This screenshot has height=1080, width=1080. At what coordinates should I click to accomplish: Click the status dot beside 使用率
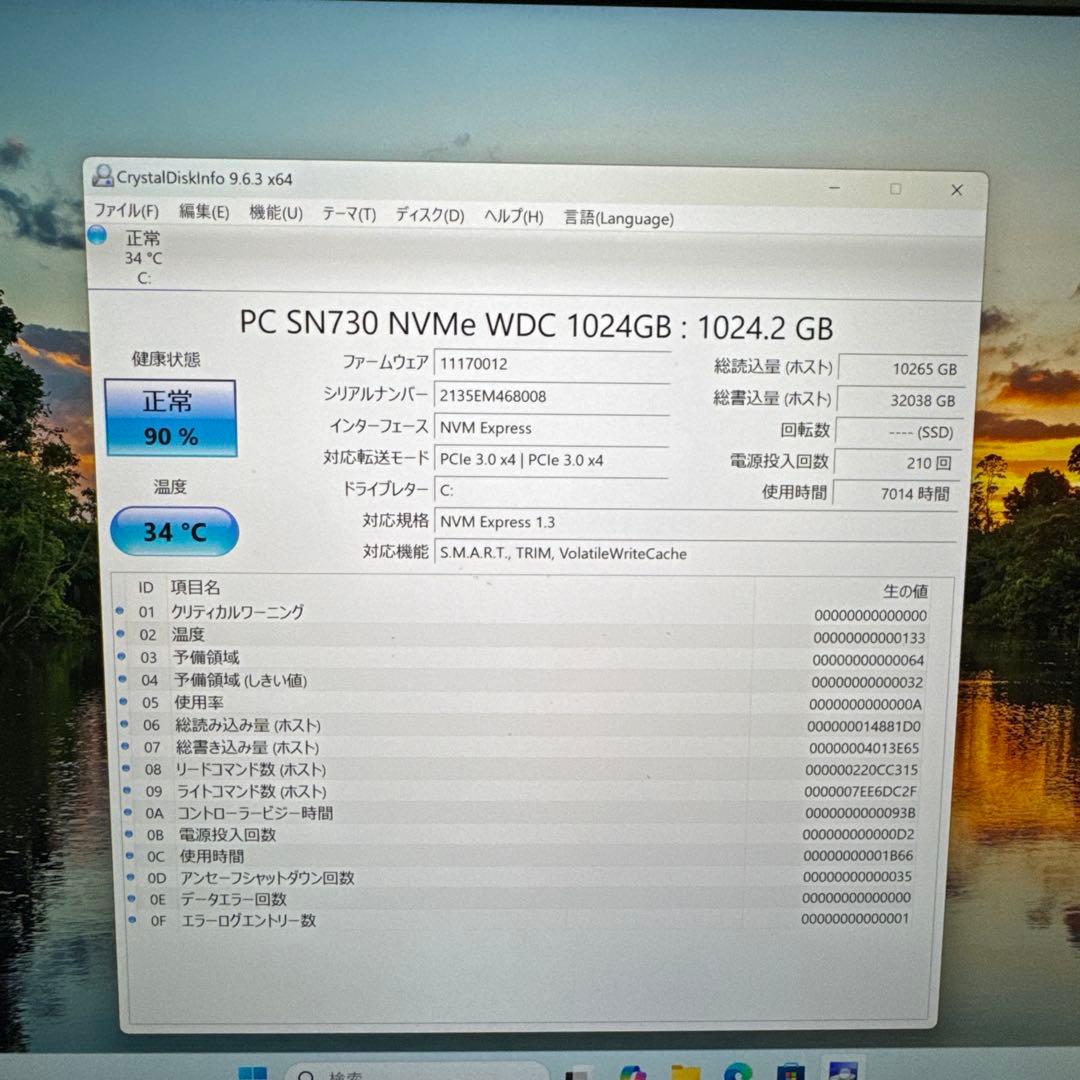[x=125, y=702]
